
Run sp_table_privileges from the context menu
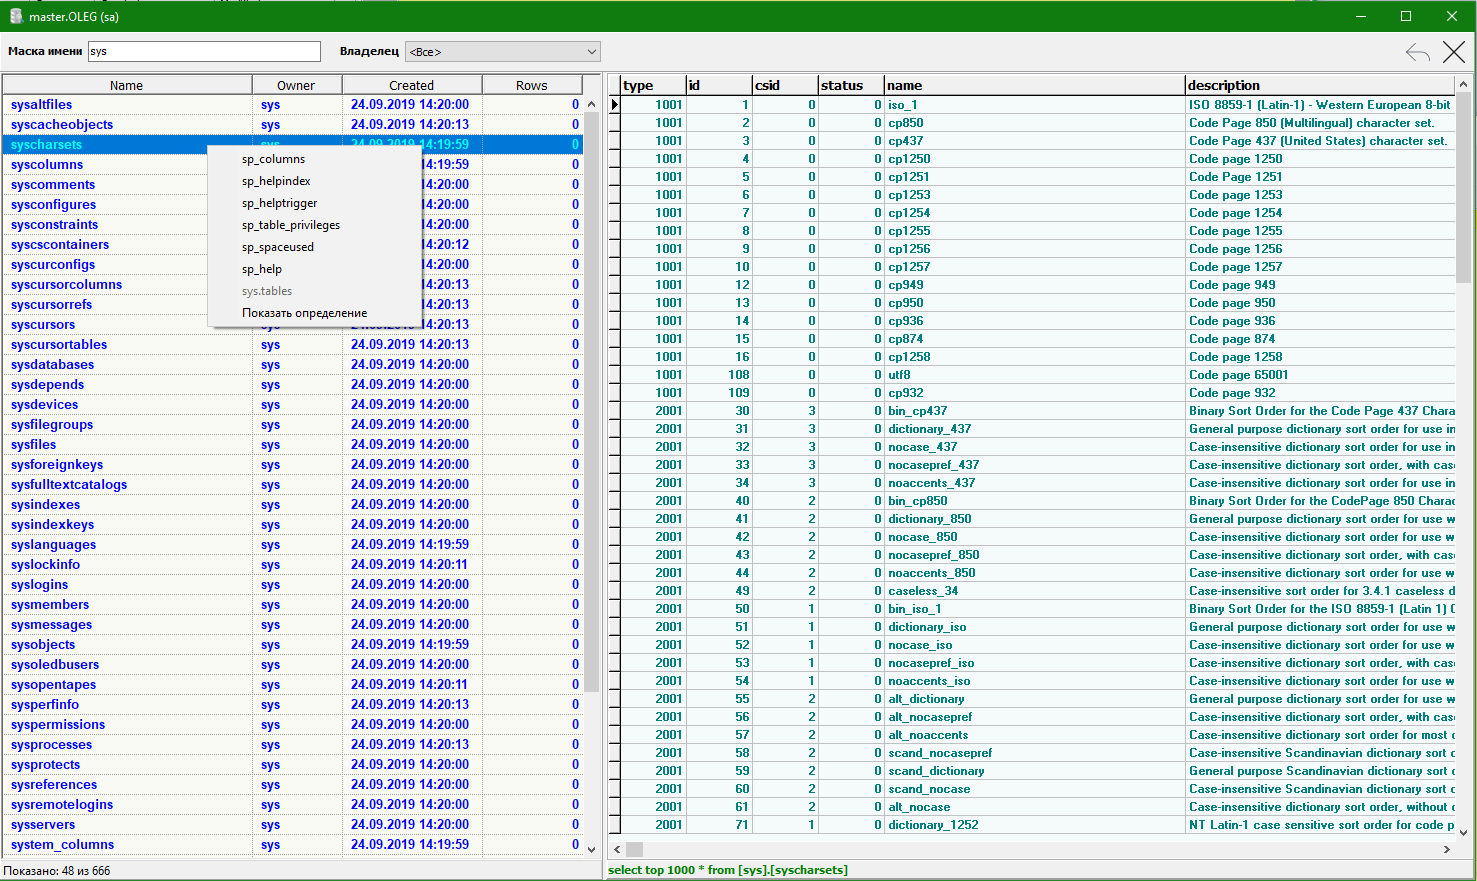pos(290,225)
